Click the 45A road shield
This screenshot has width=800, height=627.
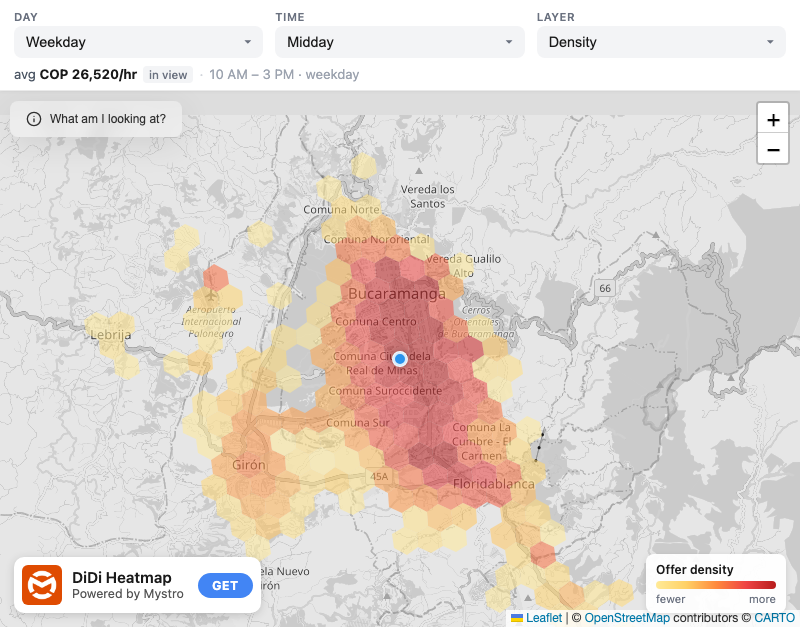[379, 476]
